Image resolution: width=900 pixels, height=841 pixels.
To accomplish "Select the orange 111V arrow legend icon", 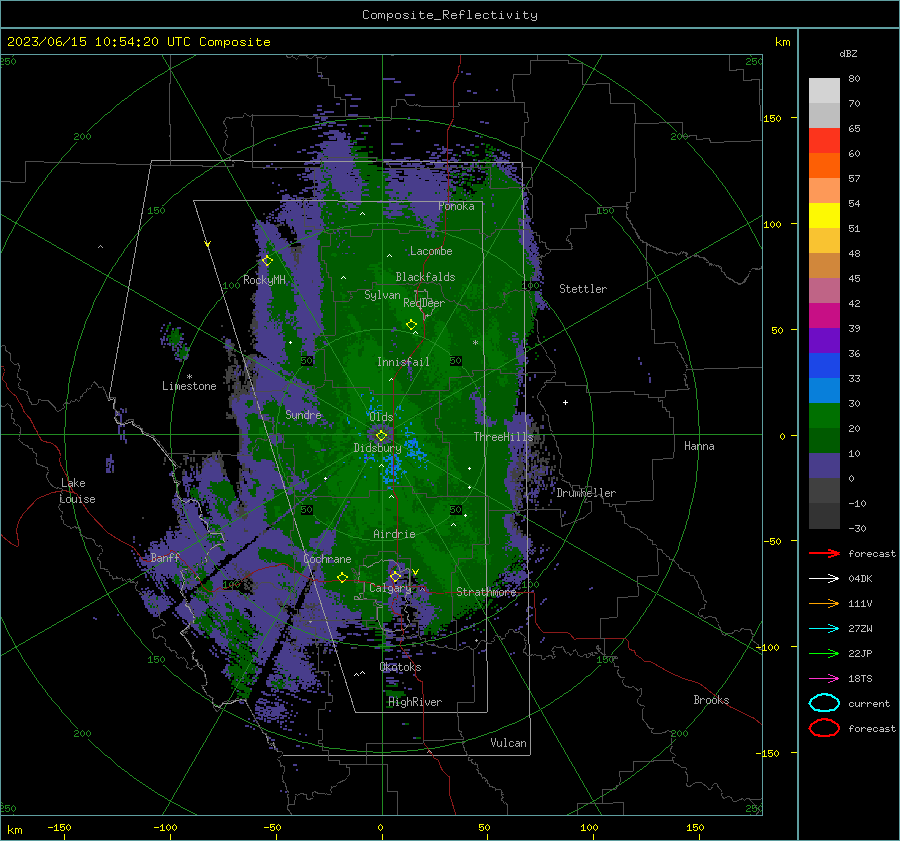I will (x=824, y=603).
